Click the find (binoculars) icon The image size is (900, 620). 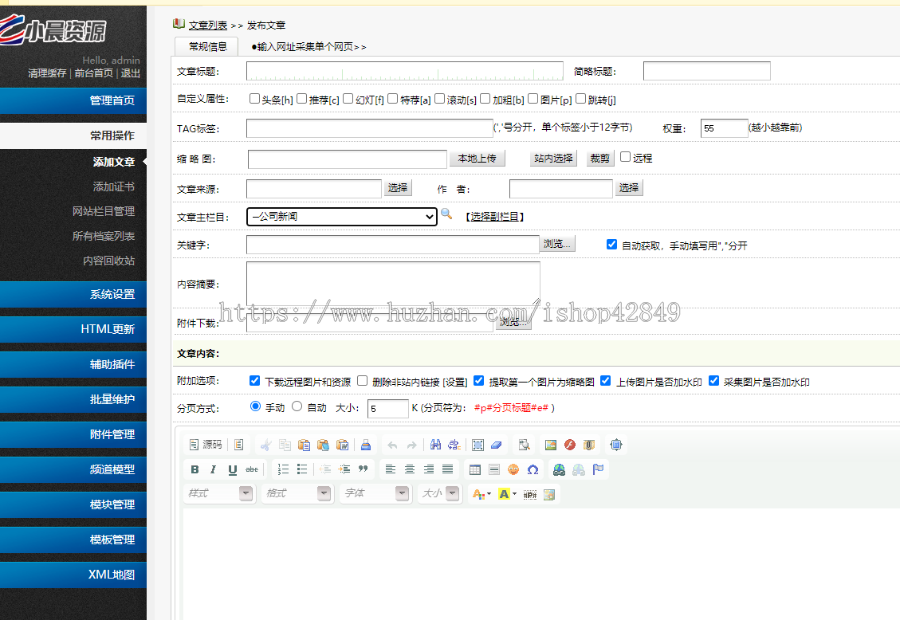click(436, 445)
